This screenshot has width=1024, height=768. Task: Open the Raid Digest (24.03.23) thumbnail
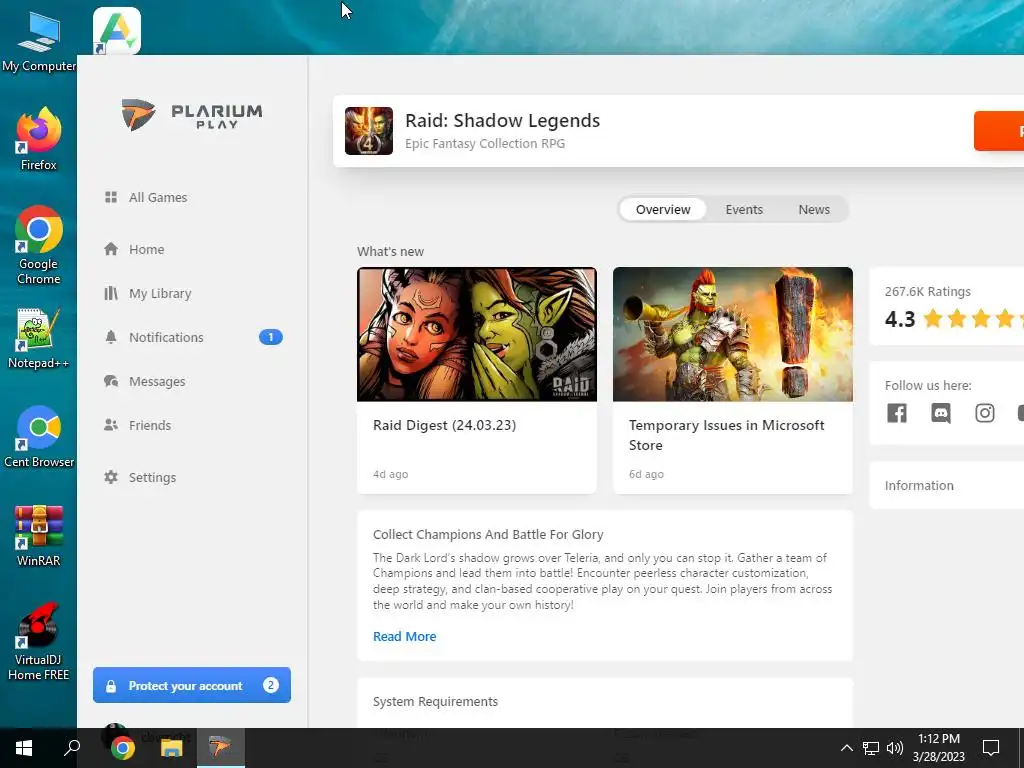(477, 334)
